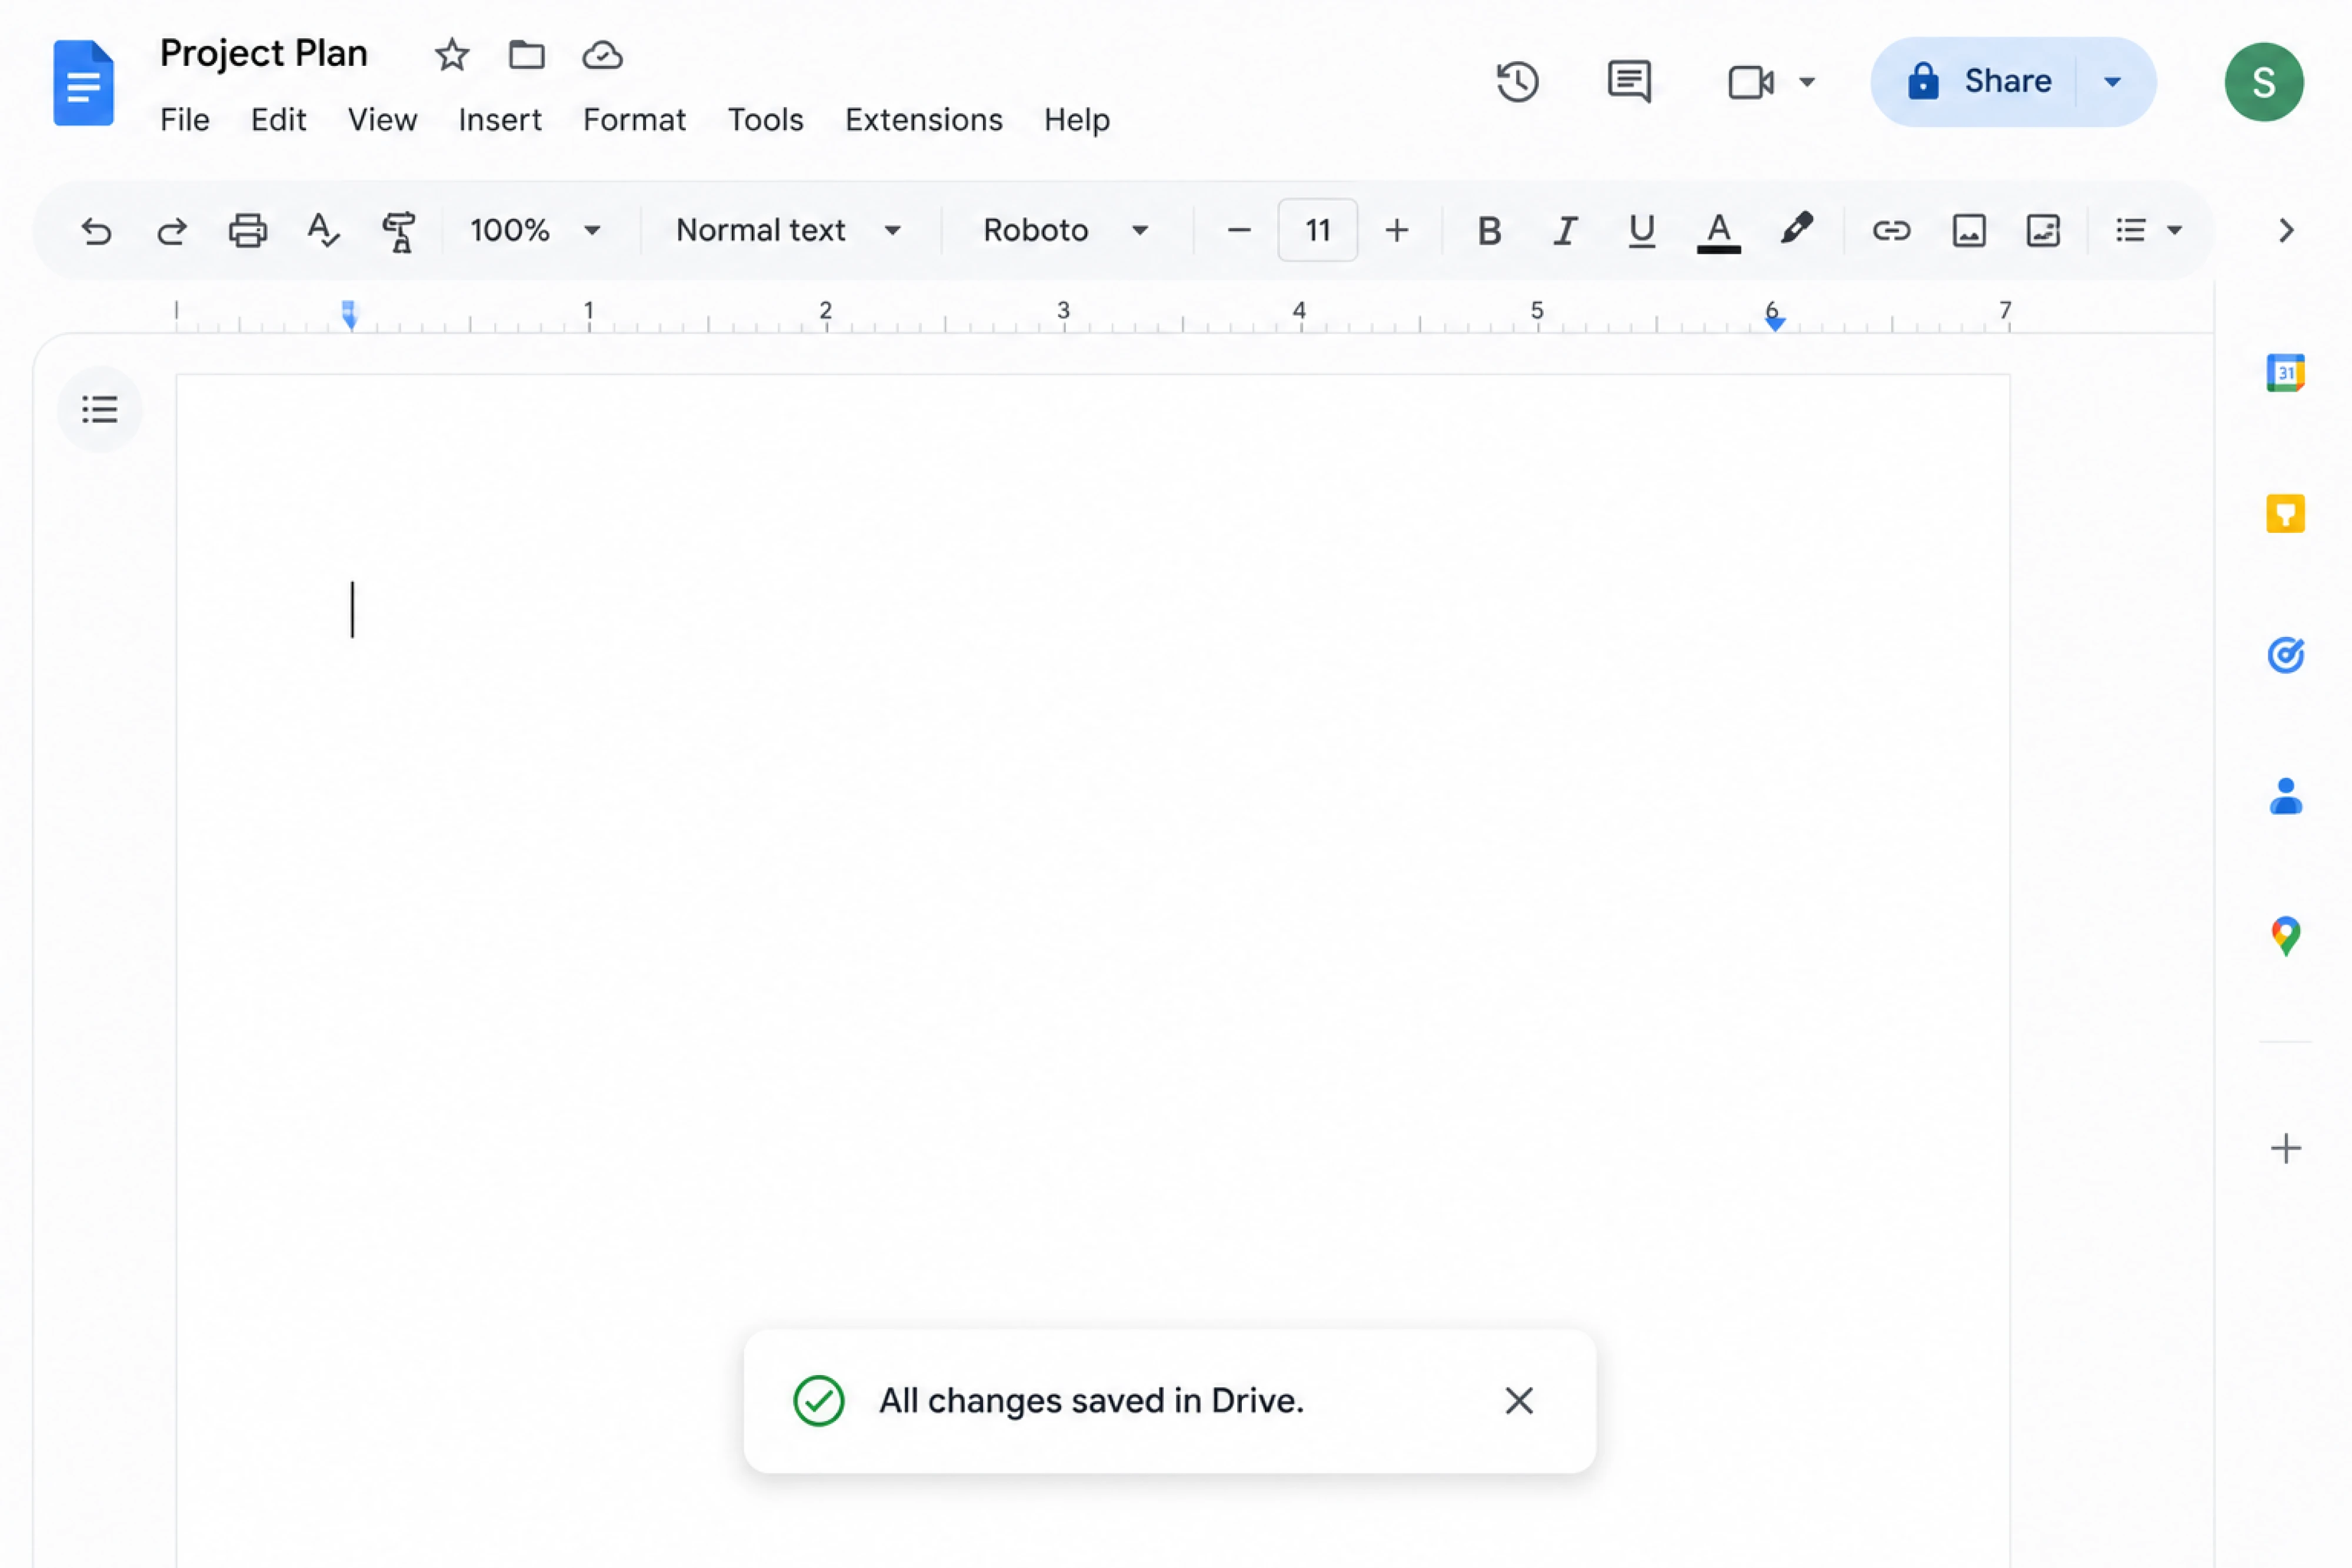Open Google Calendar side panel
Viewport: 2352px width, 1568px height.
[x=2286, y=373]
